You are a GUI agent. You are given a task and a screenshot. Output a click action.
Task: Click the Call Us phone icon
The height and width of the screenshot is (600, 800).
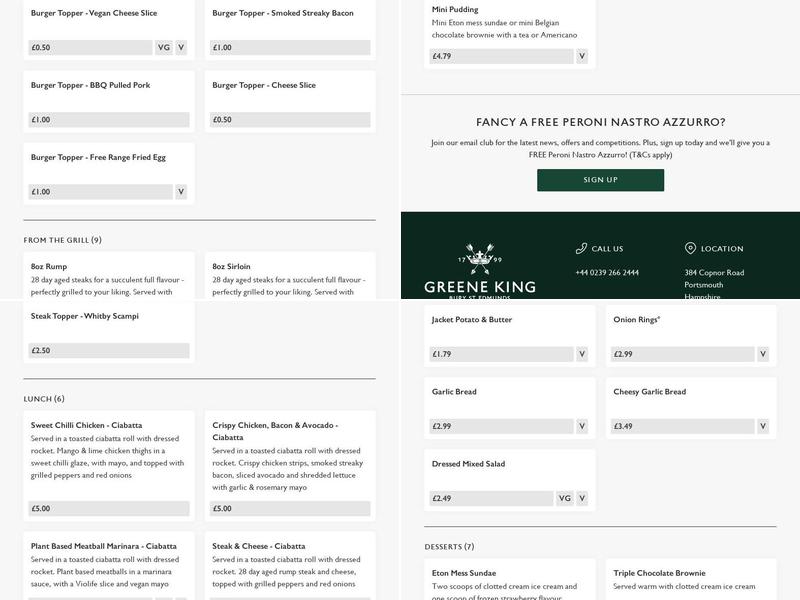(581, 248)
